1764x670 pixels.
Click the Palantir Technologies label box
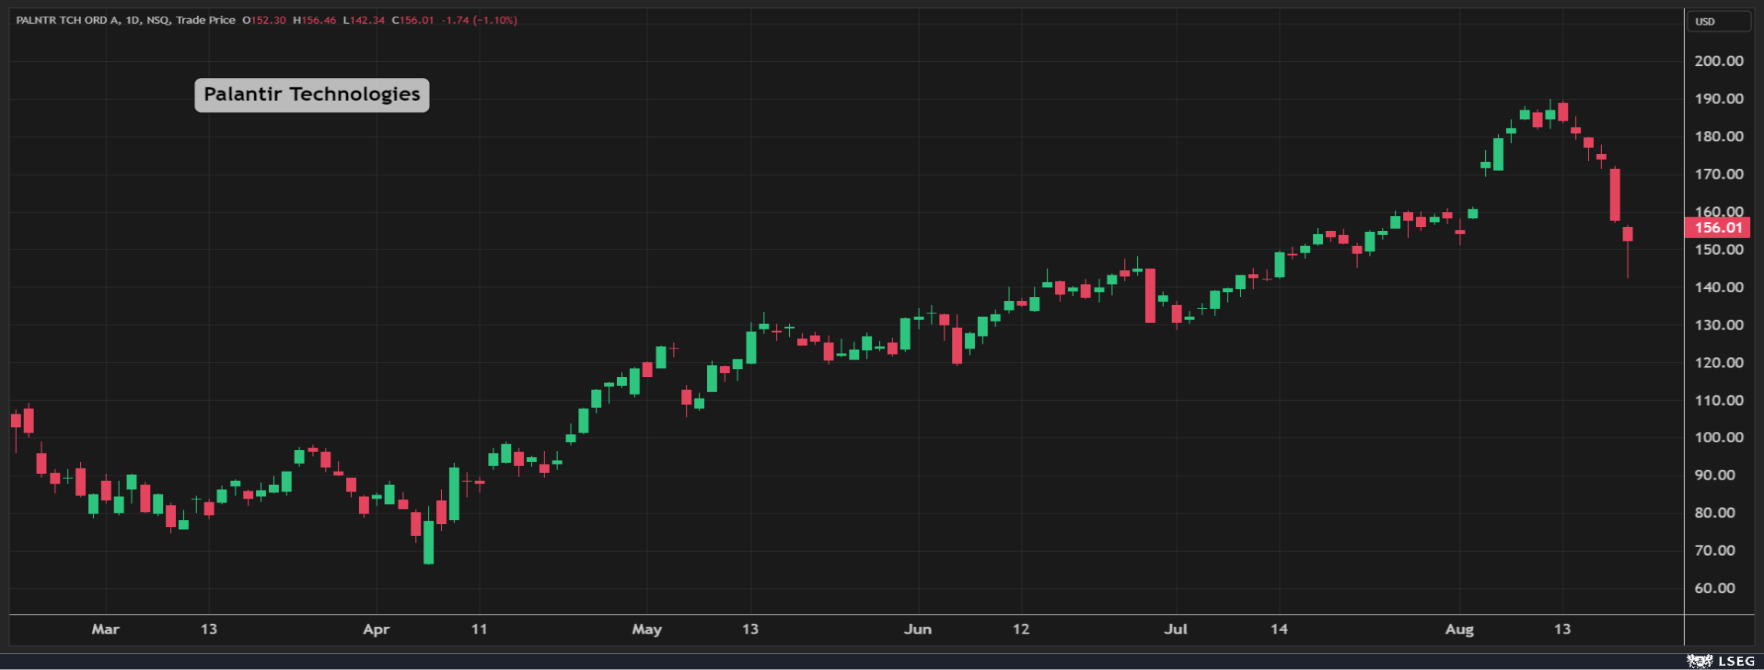click(x=311, y=95)
